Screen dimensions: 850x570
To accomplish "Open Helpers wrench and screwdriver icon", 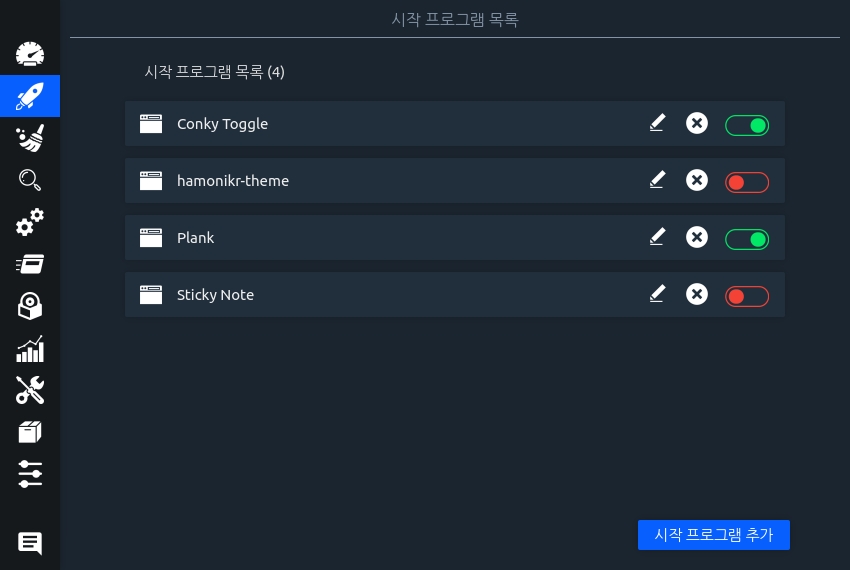I will coord(30,390).
